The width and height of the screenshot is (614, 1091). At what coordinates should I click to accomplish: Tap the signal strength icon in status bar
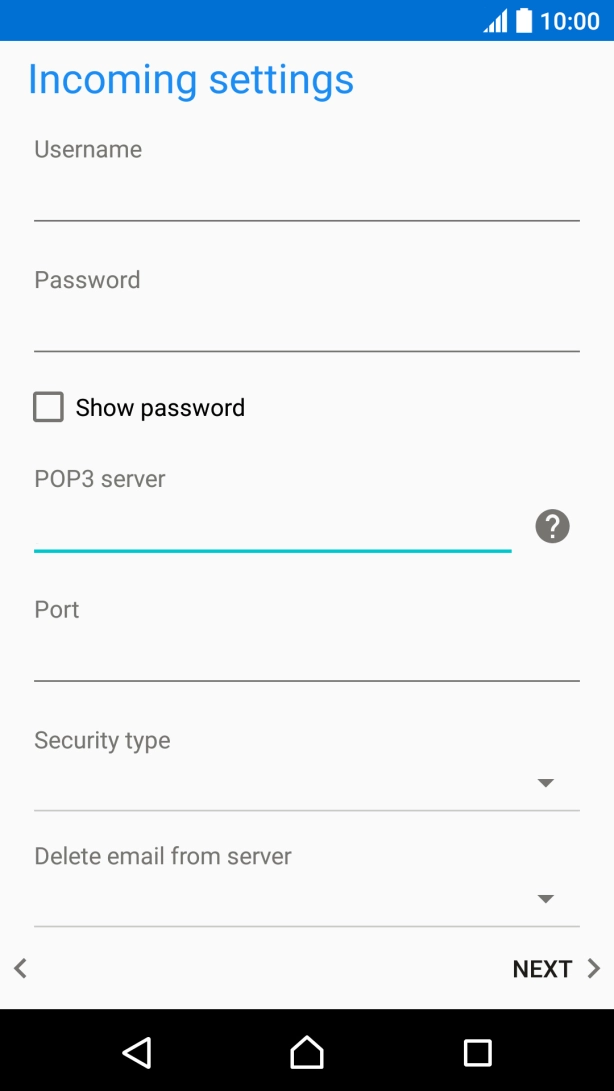[497, 19]
